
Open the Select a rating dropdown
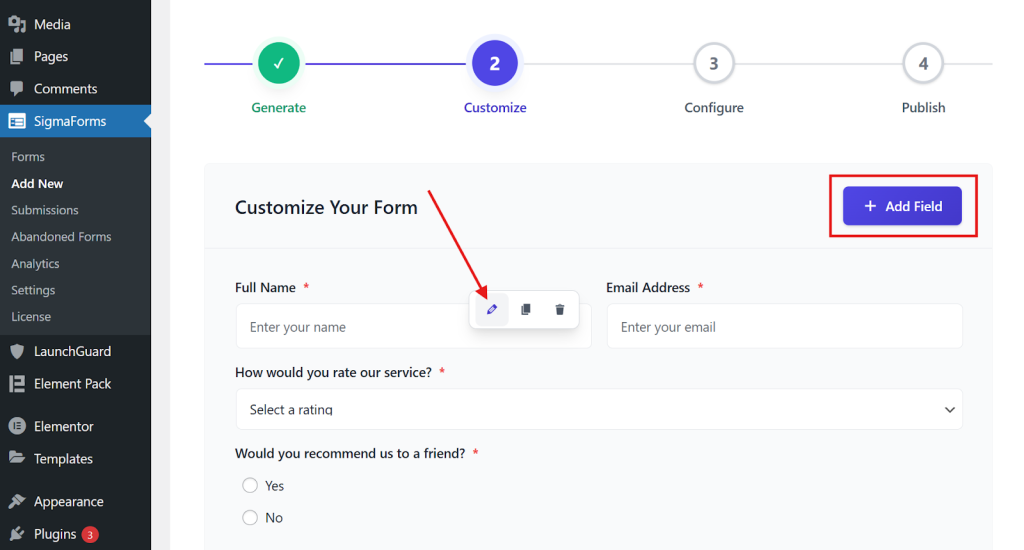599,410
